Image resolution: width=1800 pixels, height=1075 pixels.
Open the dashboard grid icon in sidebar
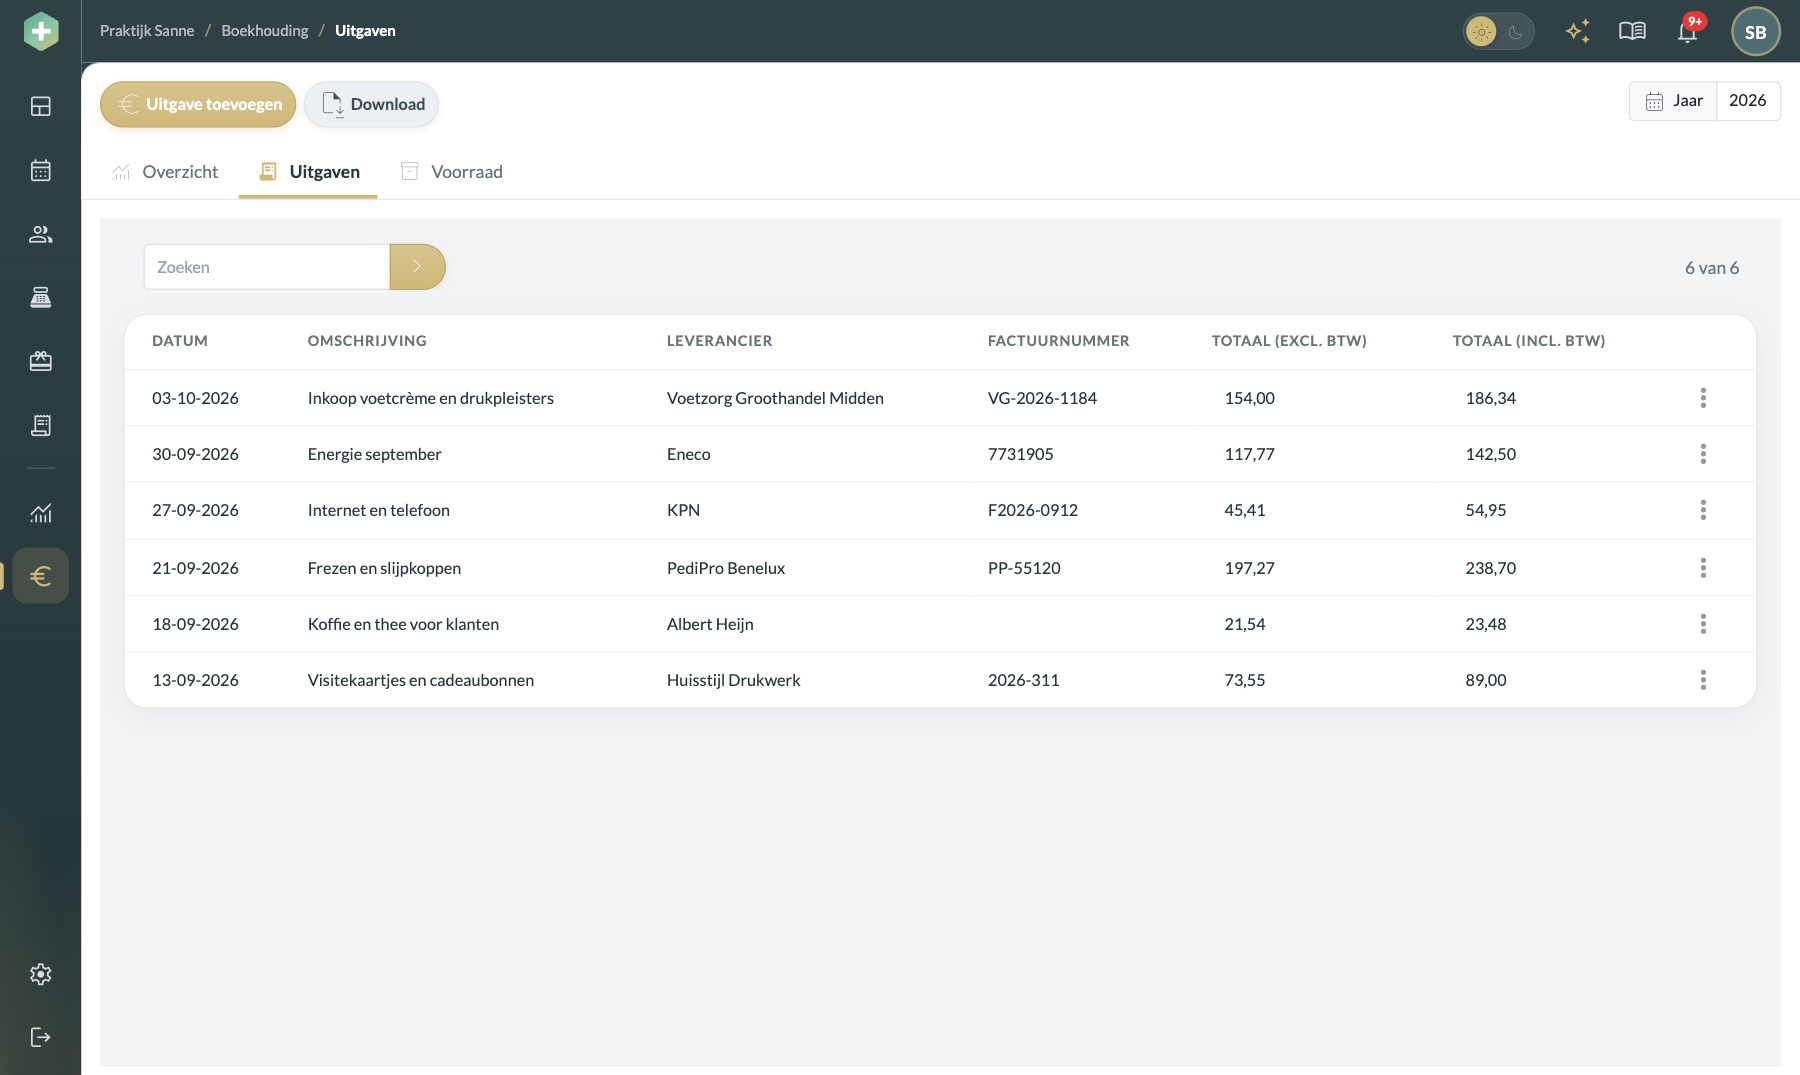tap(41, 107)
